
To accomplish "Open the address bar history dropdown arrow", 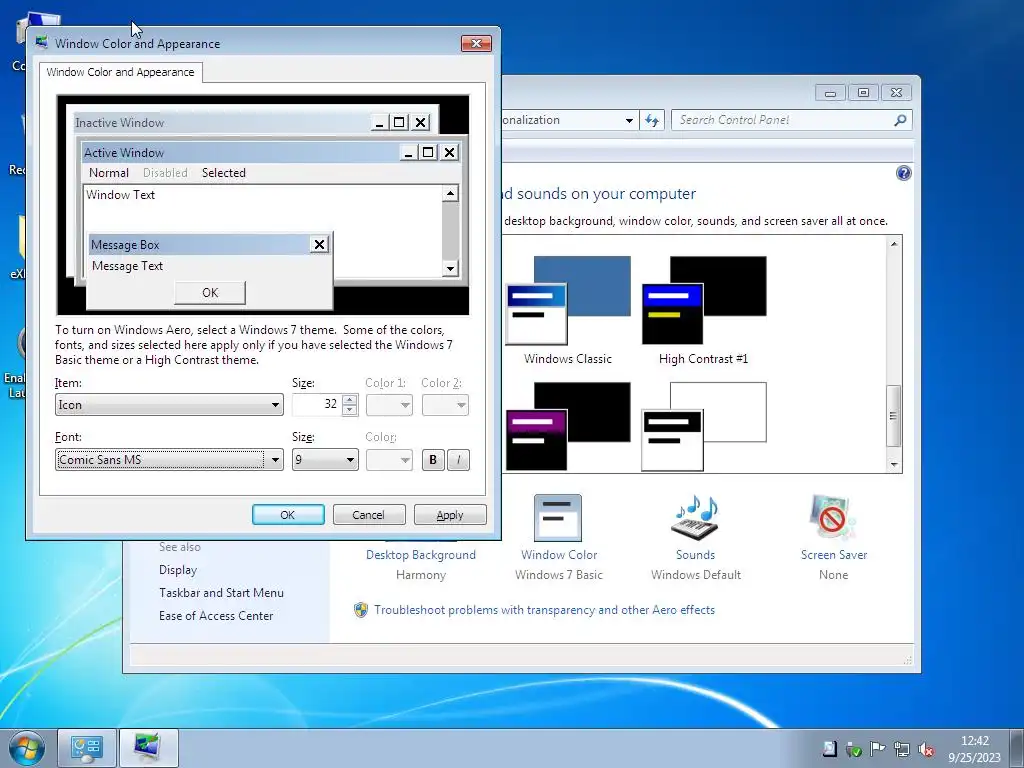I will click(629, 120).
